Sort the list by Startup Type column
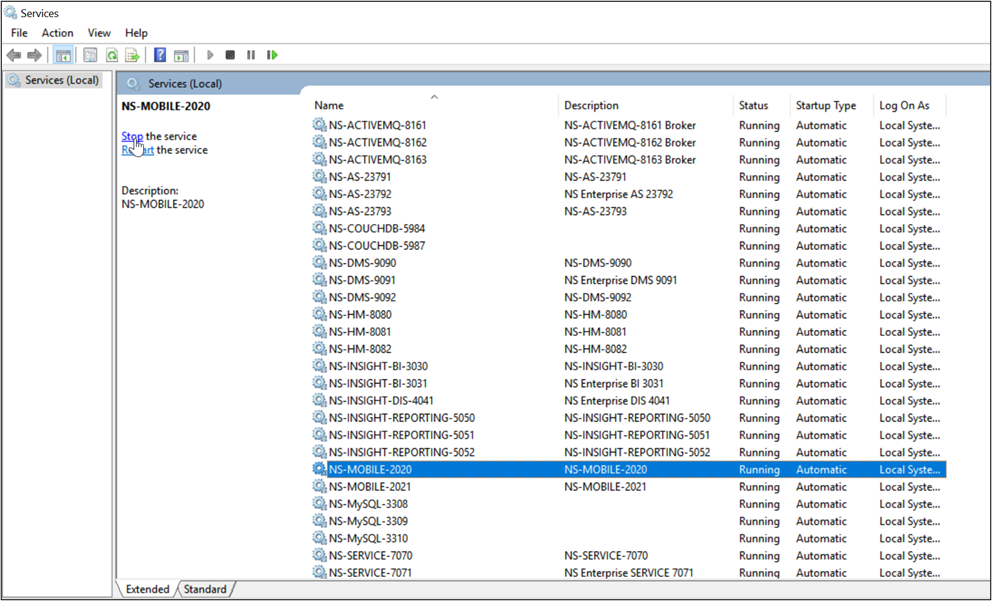This screenshot has width=992, height=601. click(825, 105)
